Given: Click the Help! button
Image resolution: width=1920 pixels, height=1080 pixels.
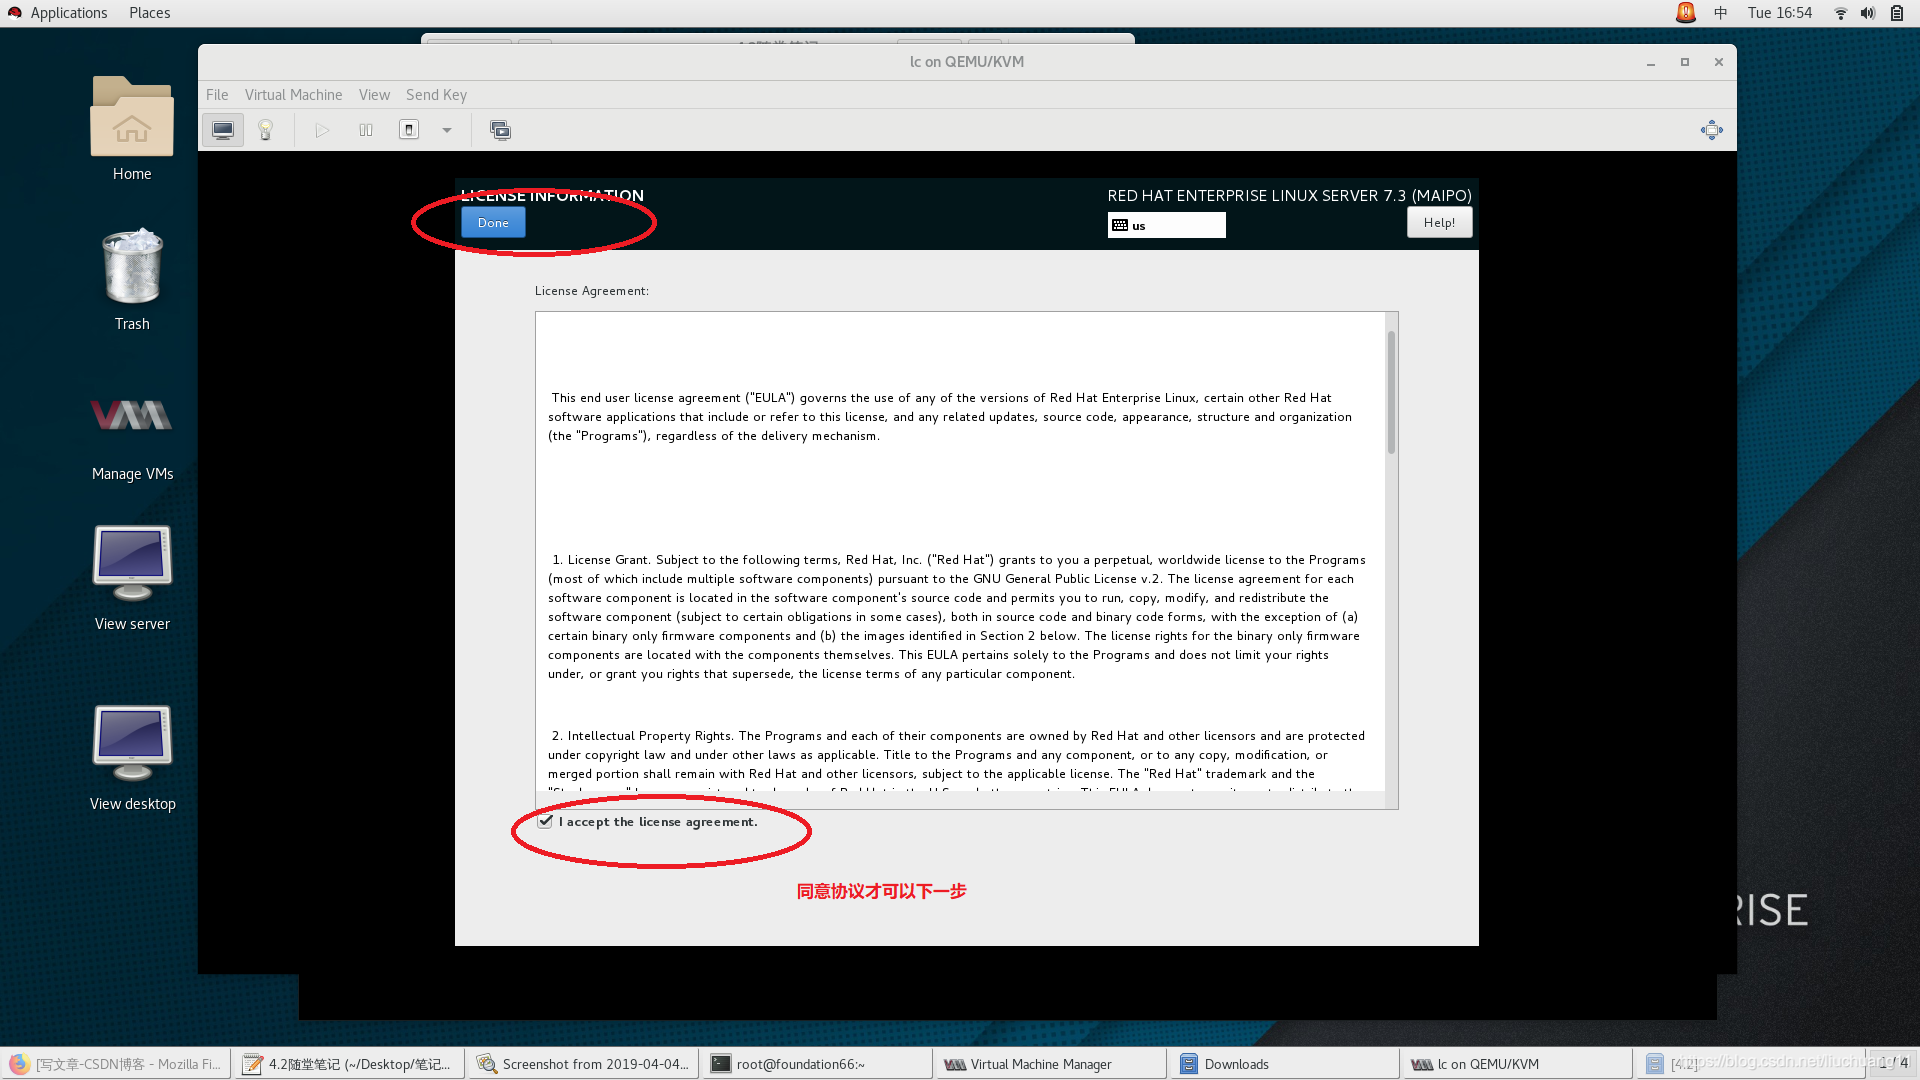Looking at the screenshot, I should click(1439, 223).
